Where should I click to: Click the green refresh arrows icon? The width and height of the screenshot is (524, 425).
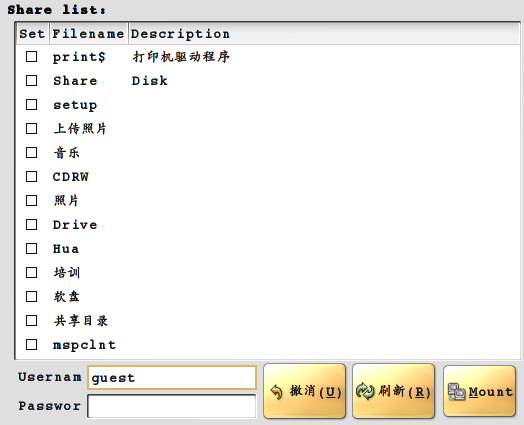coord(365,391)
